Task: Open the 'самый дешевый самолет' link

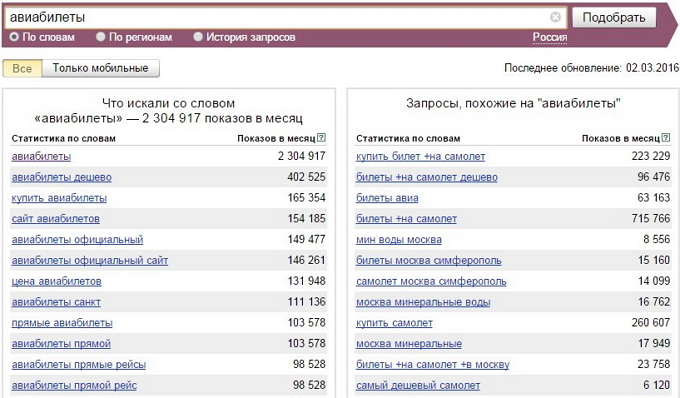Action: coord(418,385)
